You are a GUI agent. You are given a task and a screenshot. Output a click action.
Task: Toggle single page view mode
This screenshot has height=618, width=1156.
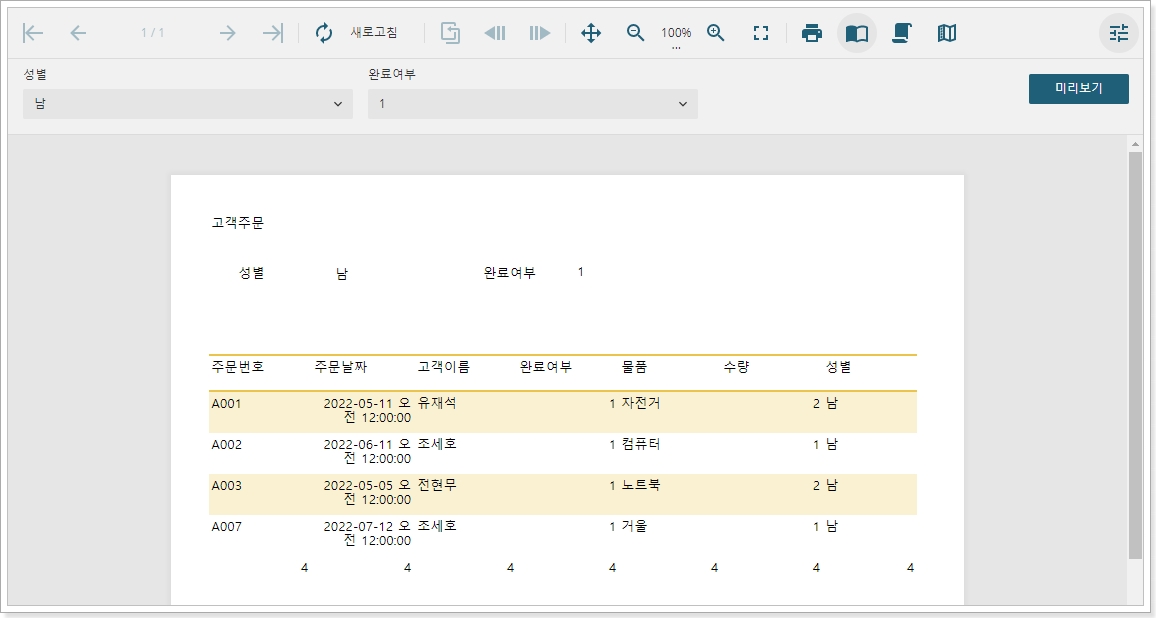857,33
